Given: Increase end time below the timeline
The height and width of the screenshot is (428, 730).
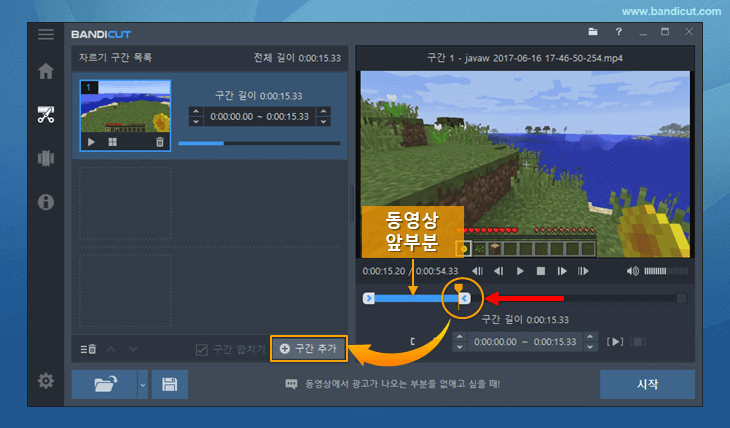Looking at the screenshot, I should point(590,336).
